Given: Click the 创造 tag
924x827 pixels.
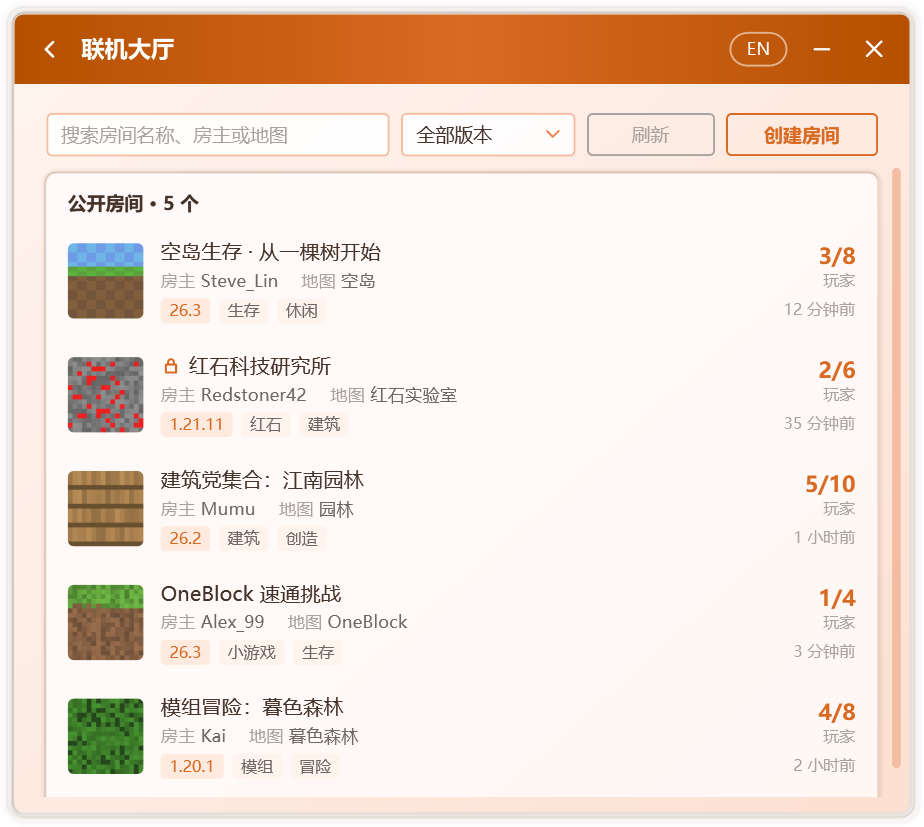Looking at the screenshot, I should (x=301, y=538).
